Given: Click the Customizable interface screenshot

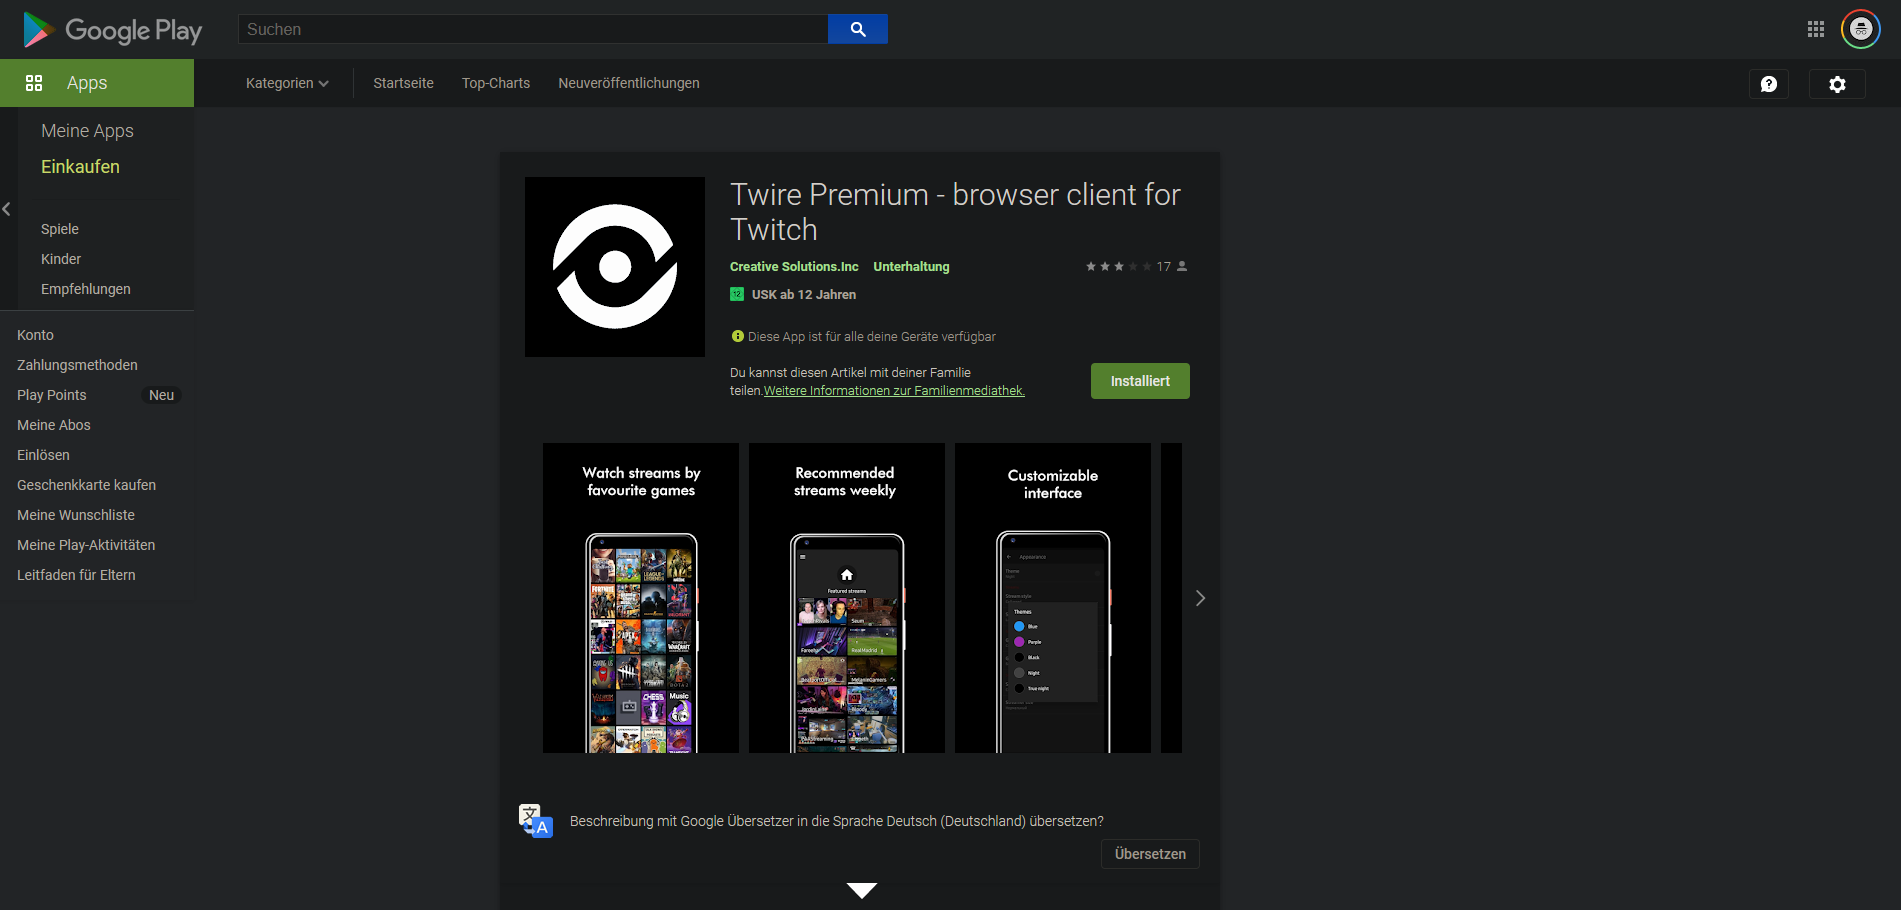Looking at the screenshot, I should [1052, 597].
